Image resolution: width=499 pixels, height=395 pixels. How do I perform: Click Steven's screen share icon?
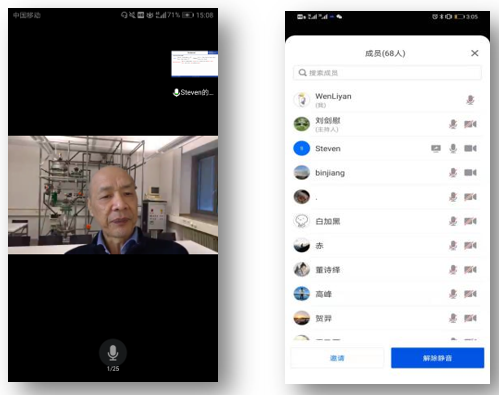click(x=436, y=148)
